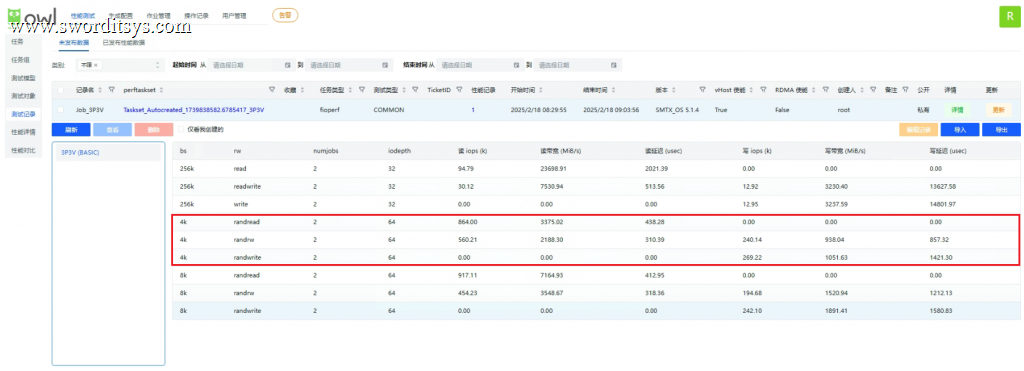Sort by the 开始时间 column arrows
The image size is (1024, 371).
coord(541,89)
